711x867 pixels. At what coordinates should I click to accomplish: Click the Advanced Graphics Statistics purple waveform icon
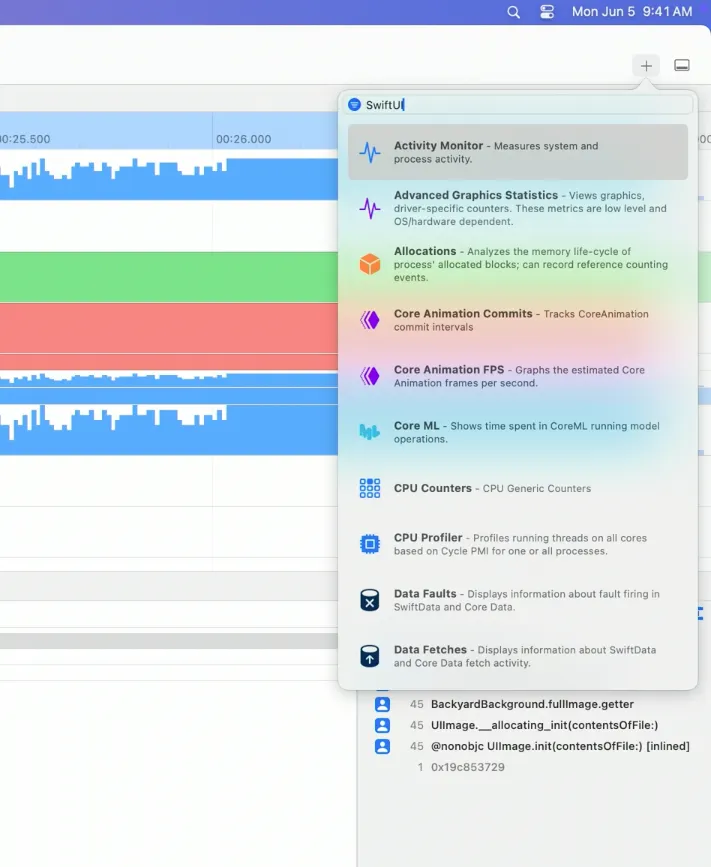(x=370, y=208)
